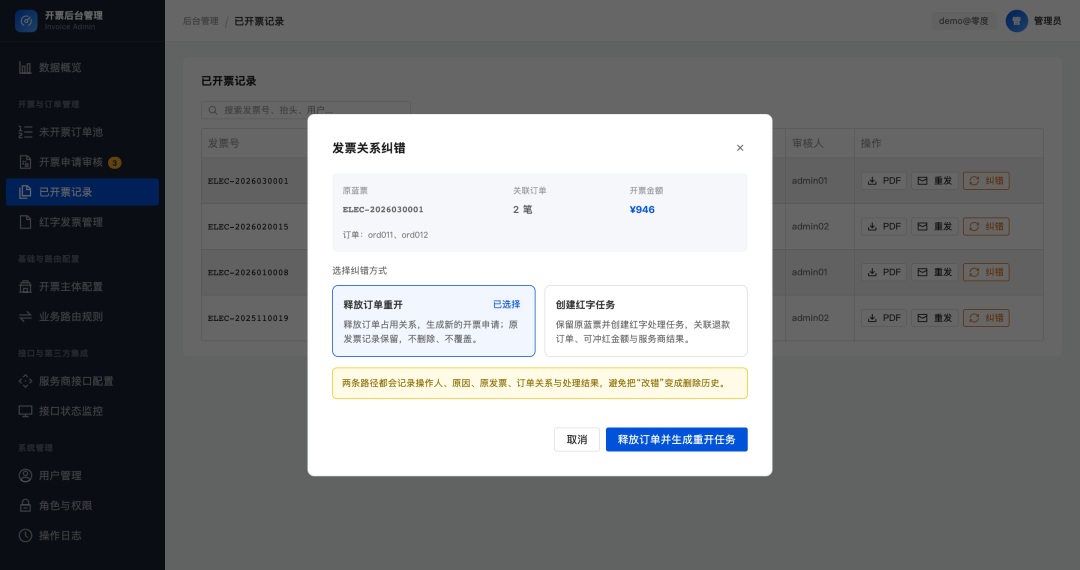1080x570 pixels.
Task: Click the 管理员 avatar icon
Action: pyautogui.click(x=1017, y=21)
